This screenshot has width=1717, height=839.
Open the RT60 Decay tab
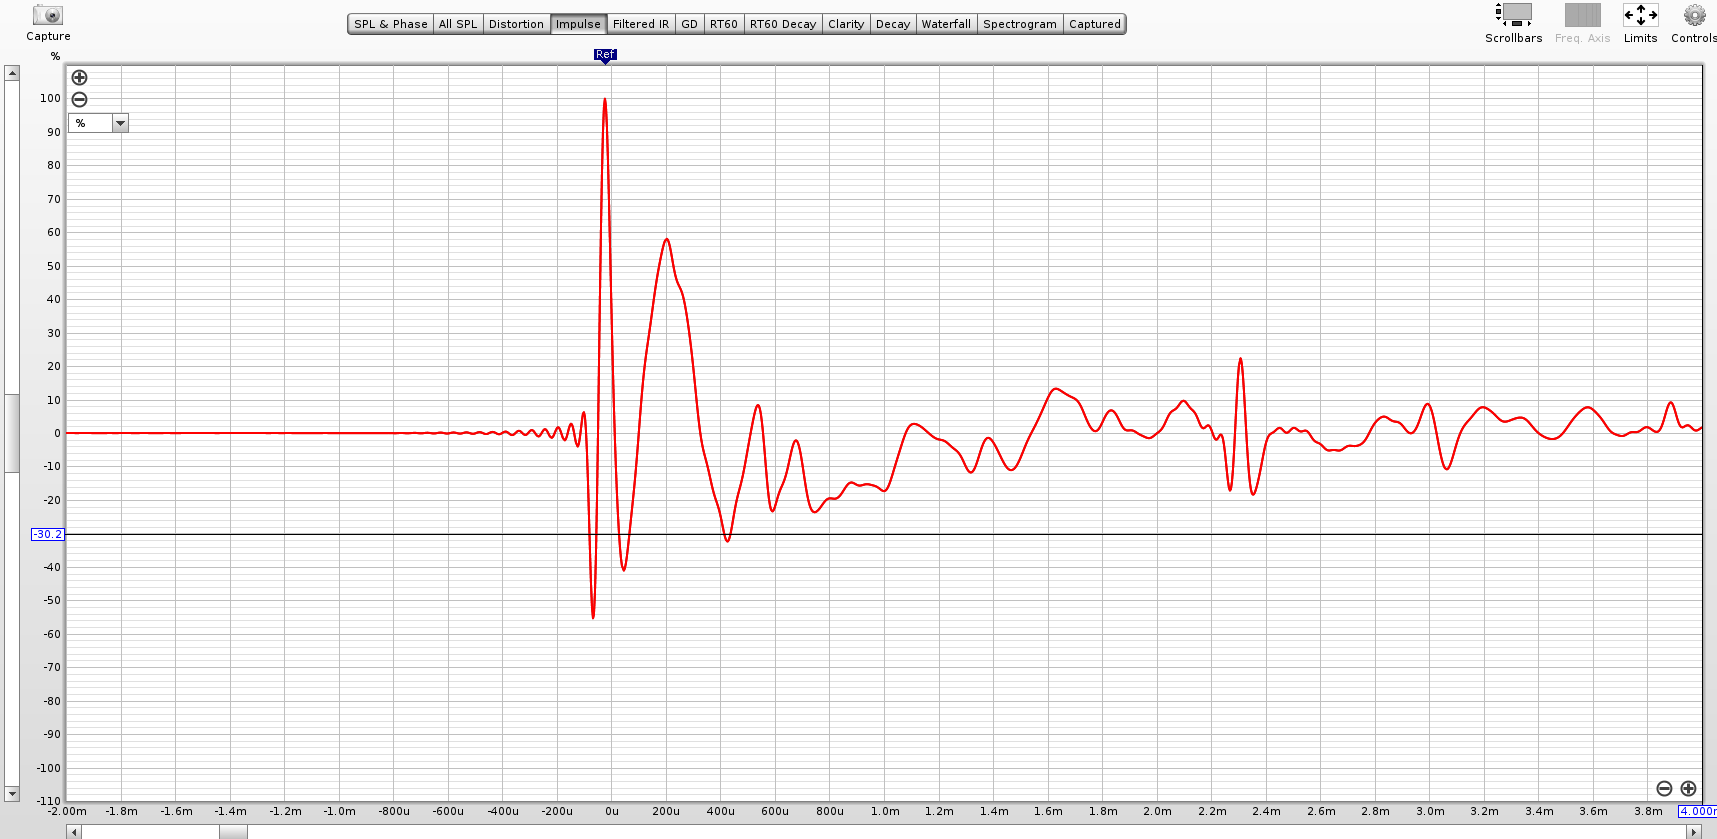(783, 24)
